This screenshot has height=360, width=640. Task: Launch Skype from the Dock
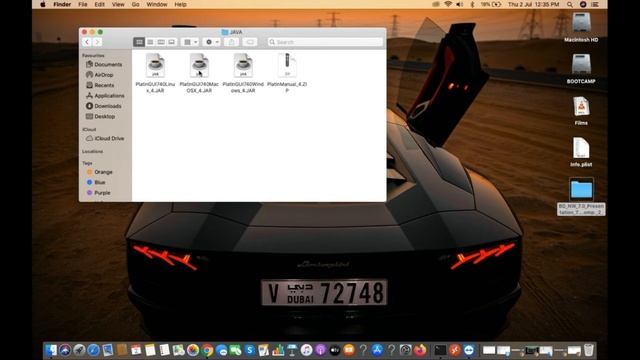250,350
